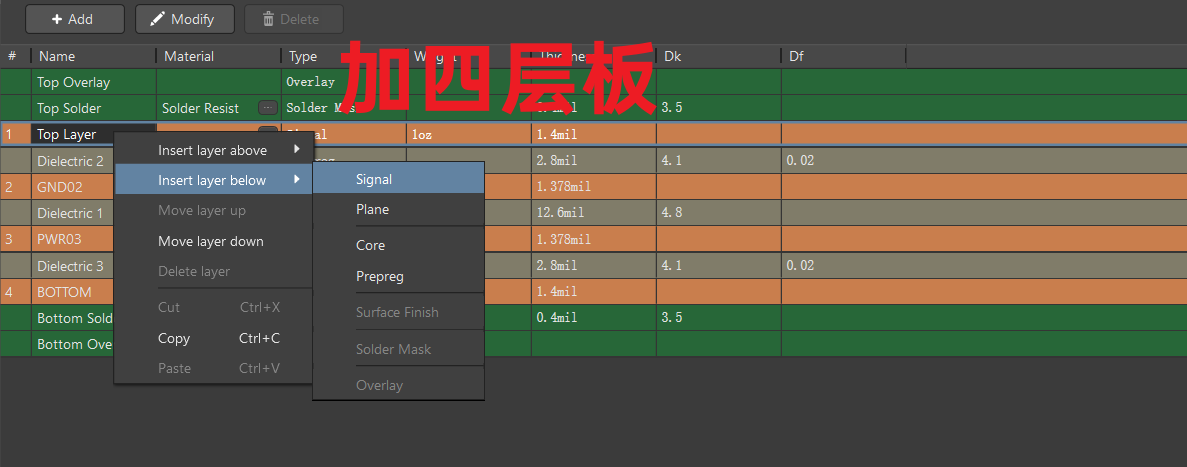
Task: Choose Plane from the insert submenu
Action: pos(372,210)
